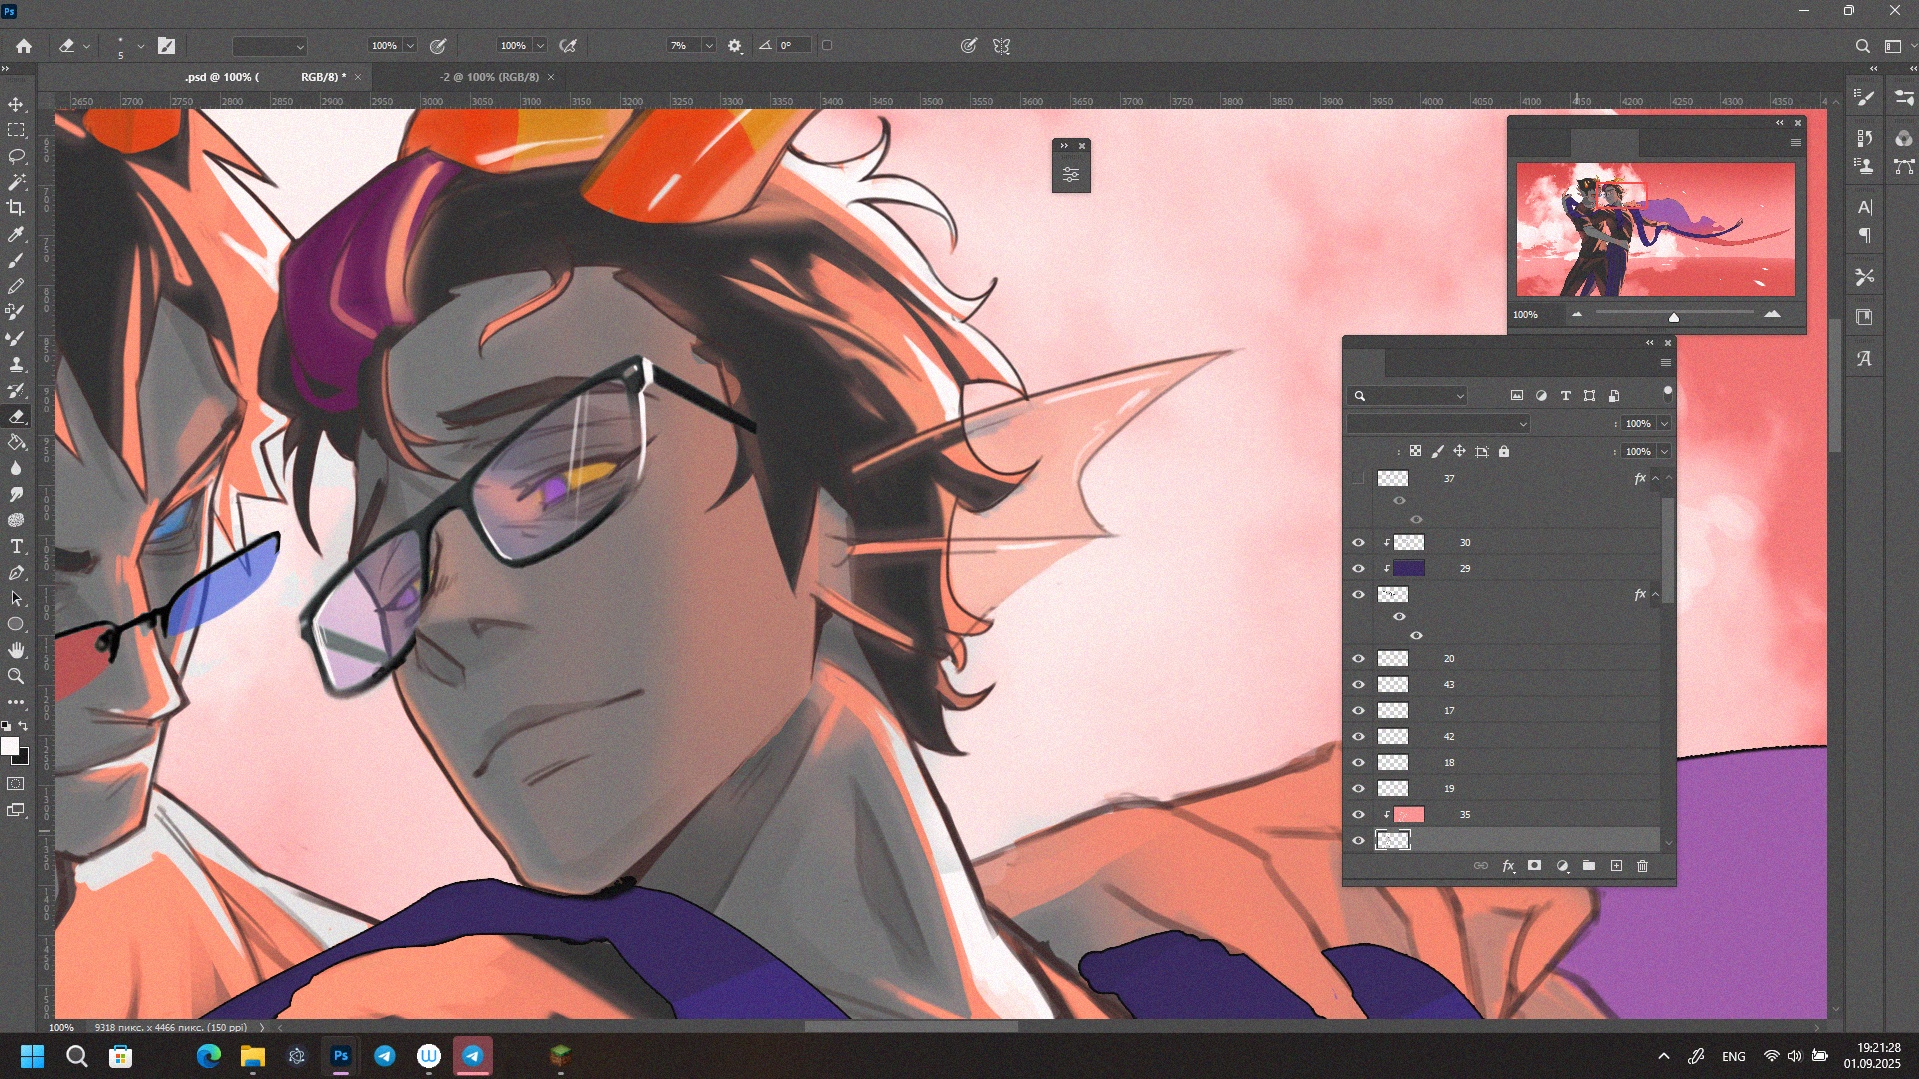The image size is (1919, 1079).
Task: Delete layer using the trash icon
Action: point(1642,866)
